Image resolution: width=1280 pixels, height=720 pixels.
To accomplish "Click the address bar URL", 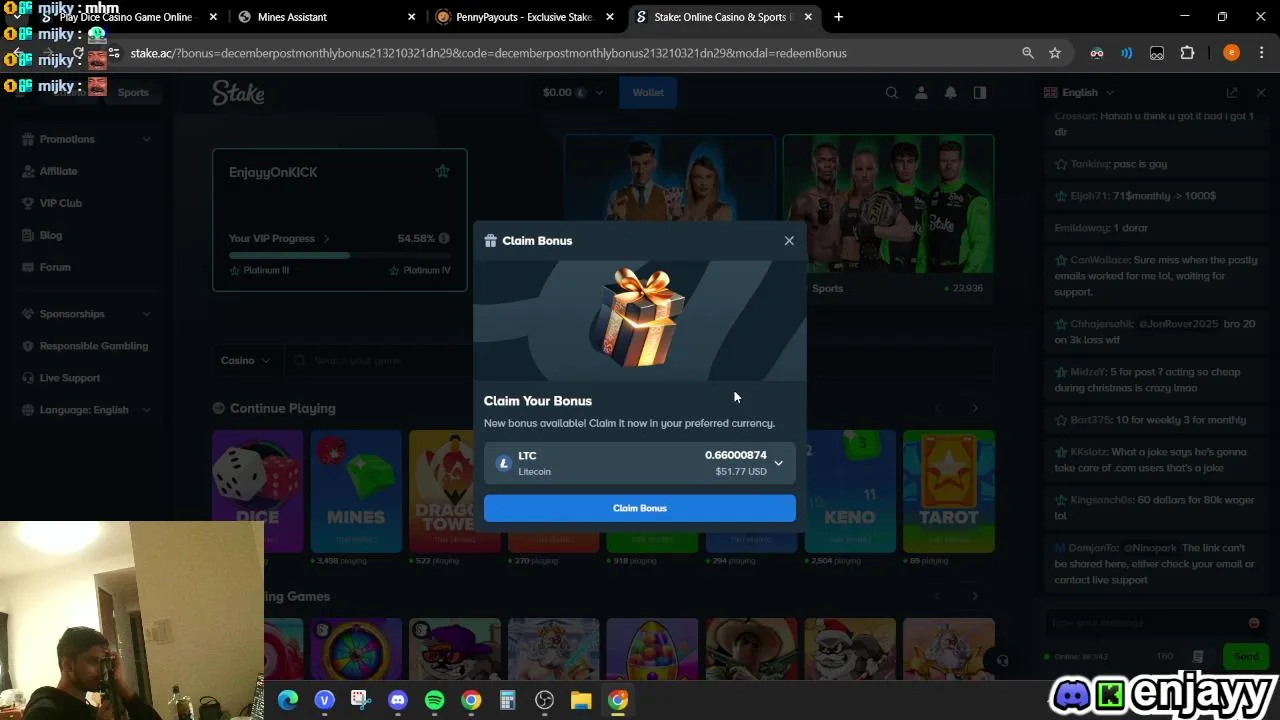I will 488,53.
